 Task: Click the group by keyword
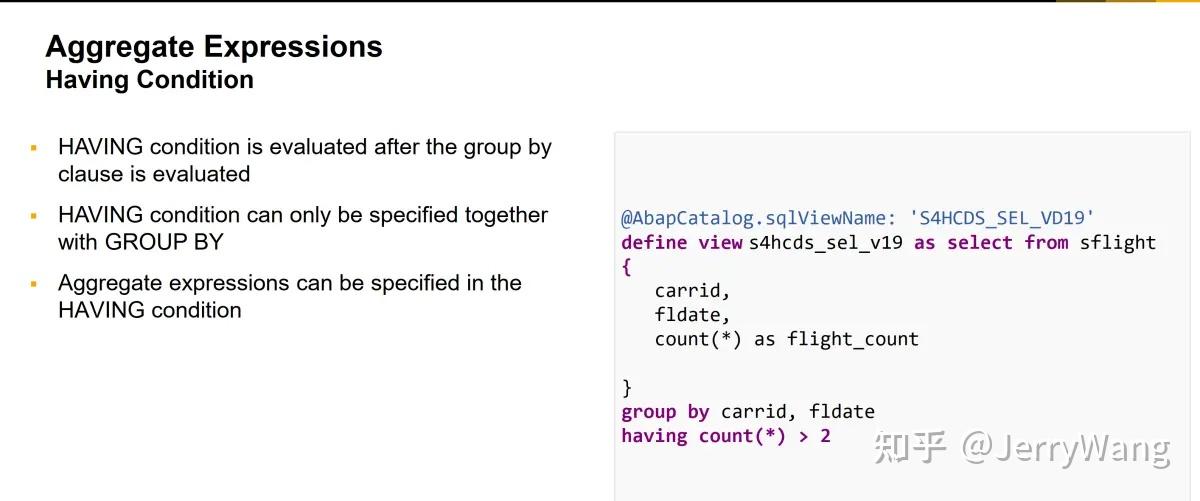(665, 412)
